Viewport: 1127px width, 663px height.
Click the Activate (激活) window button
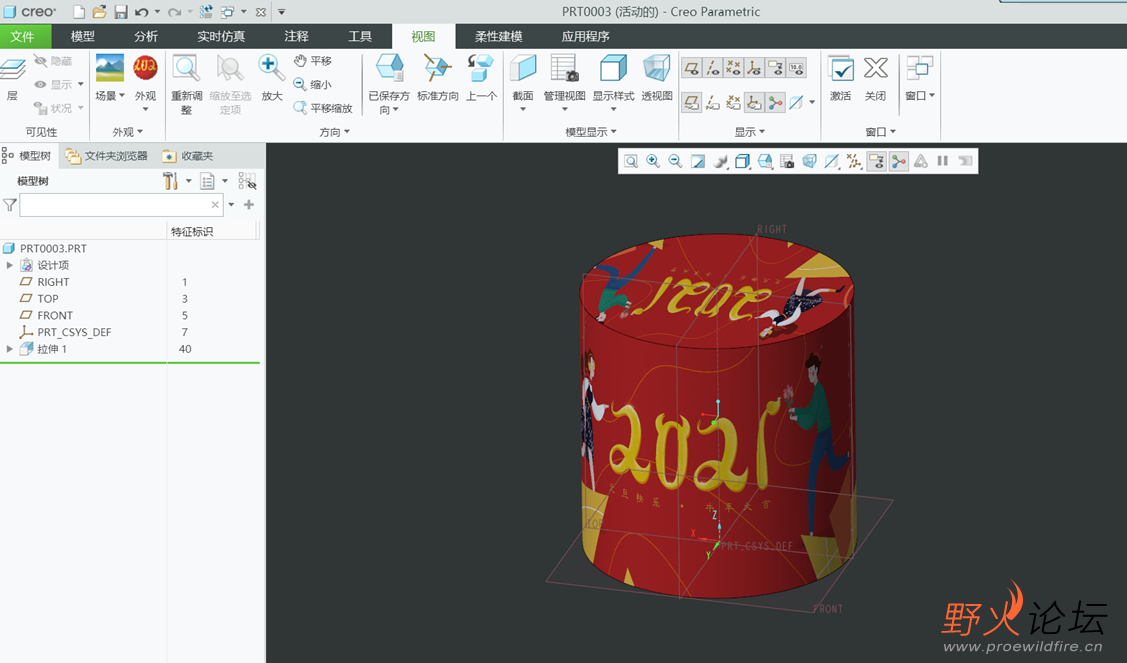(x=840, y=78)
